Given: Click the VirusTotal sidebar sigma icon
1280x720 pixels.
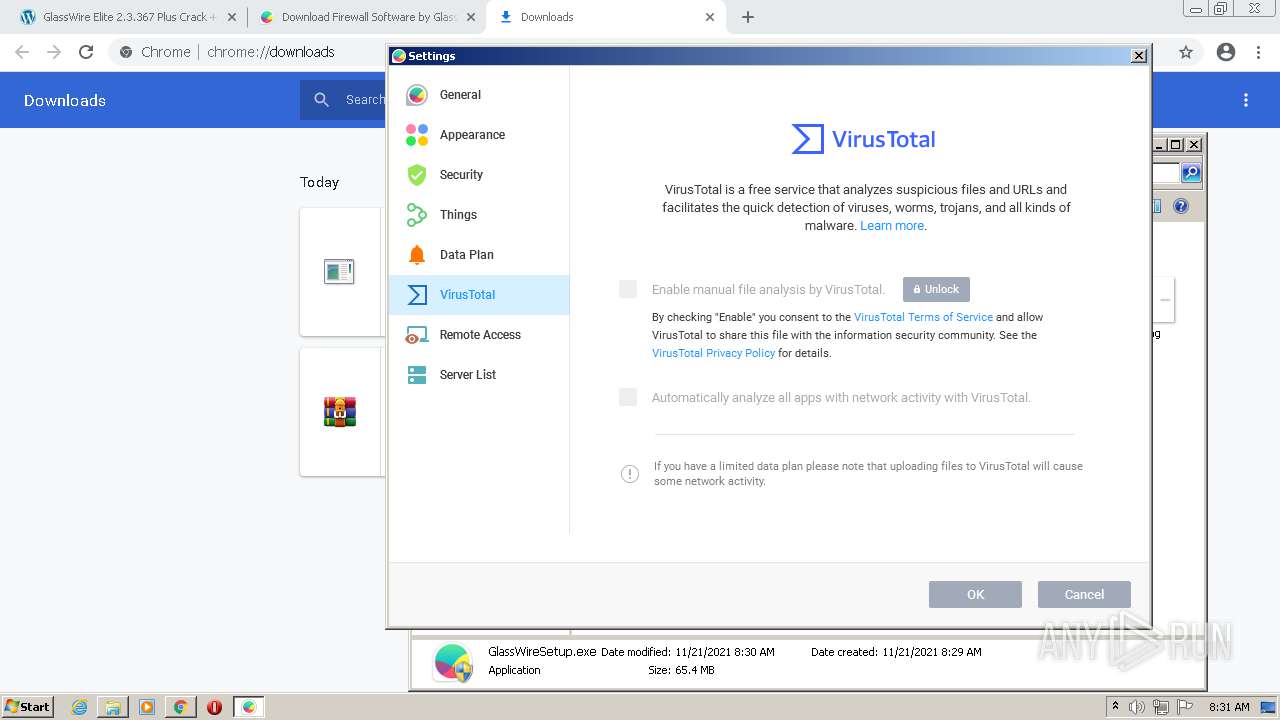Looking at the screenshot, I should [417, 295].
